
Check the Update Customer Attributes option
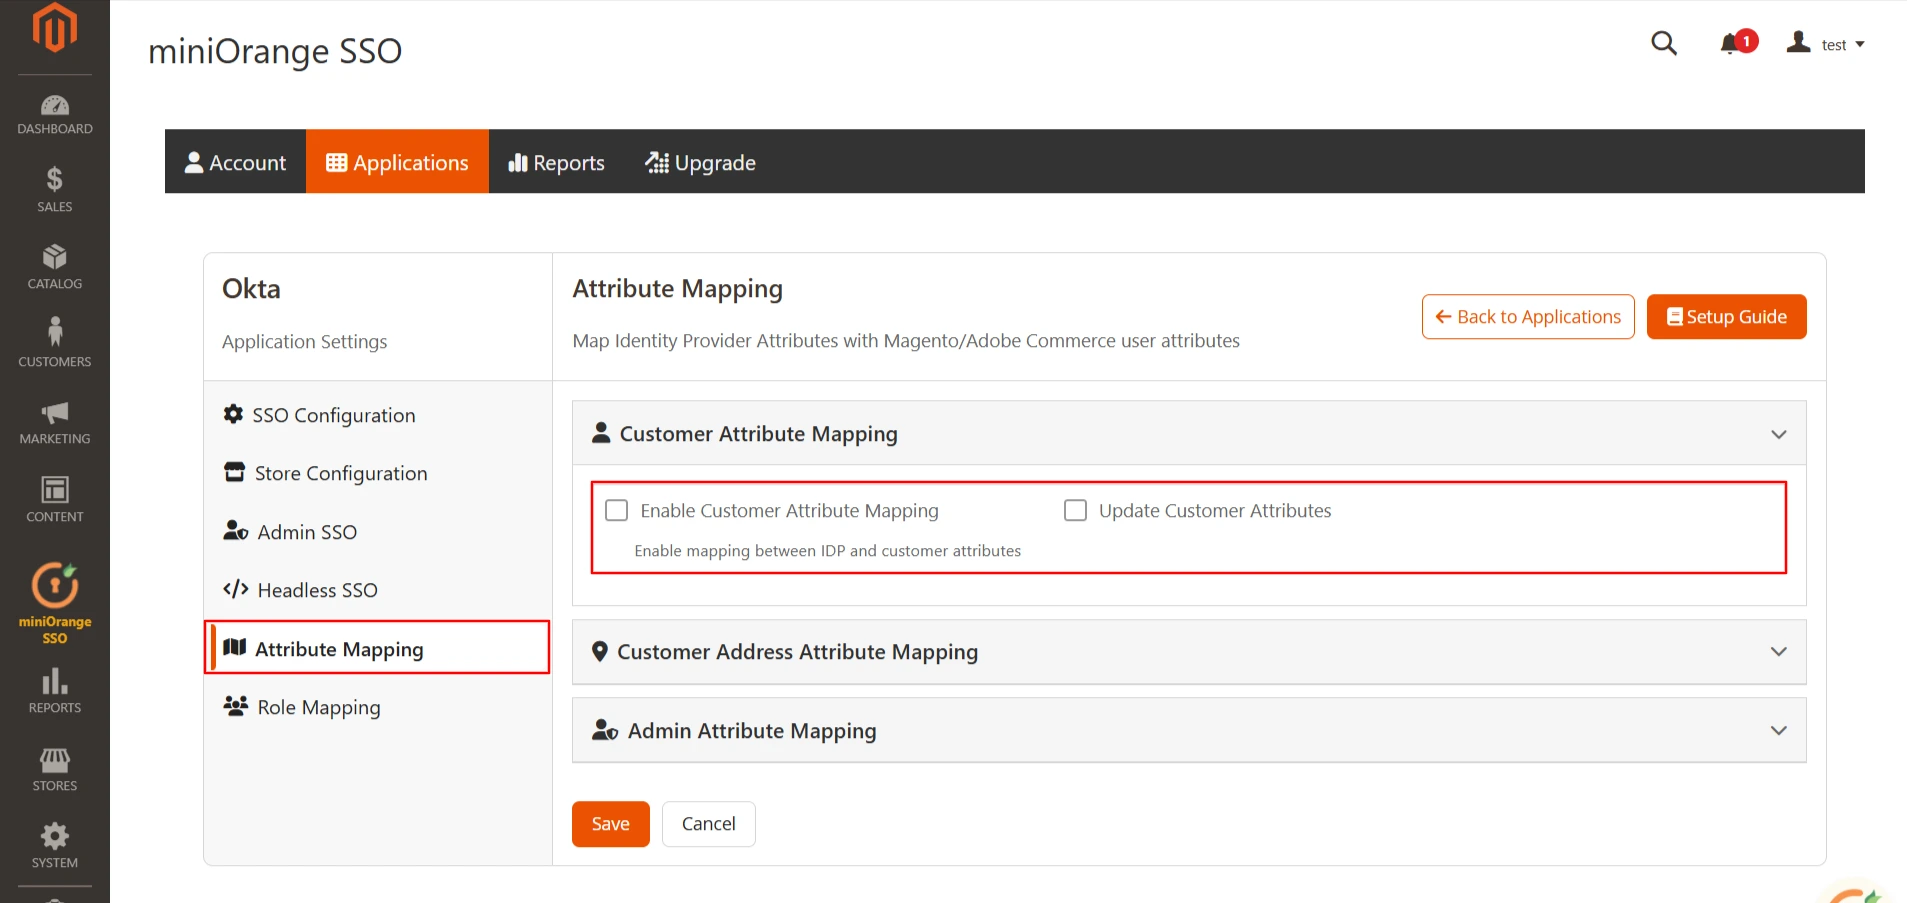(1075, 509)
